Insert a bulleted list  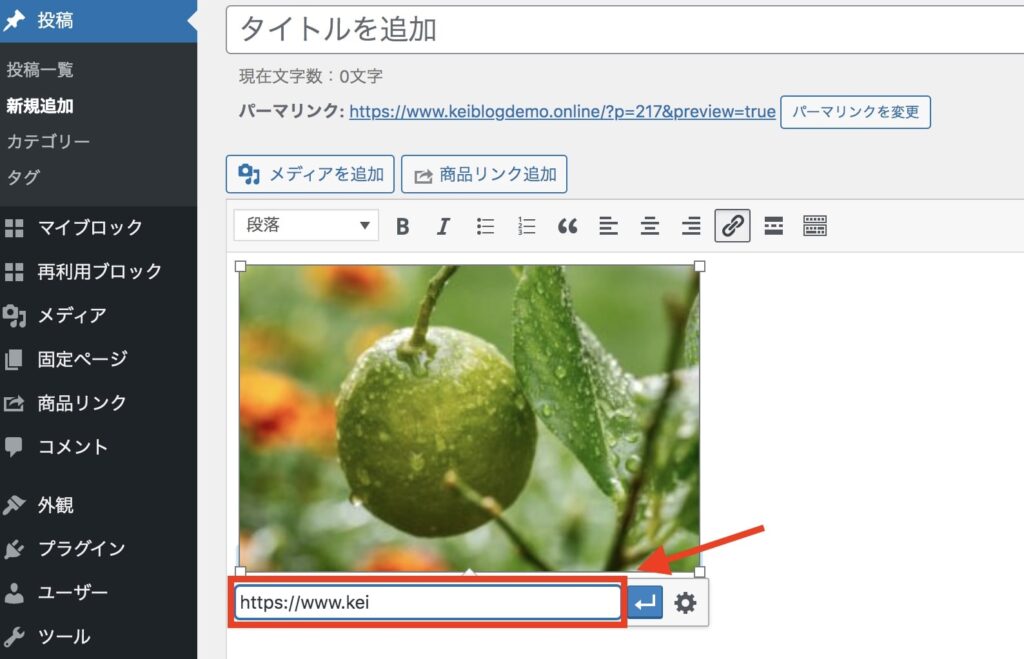485,226
